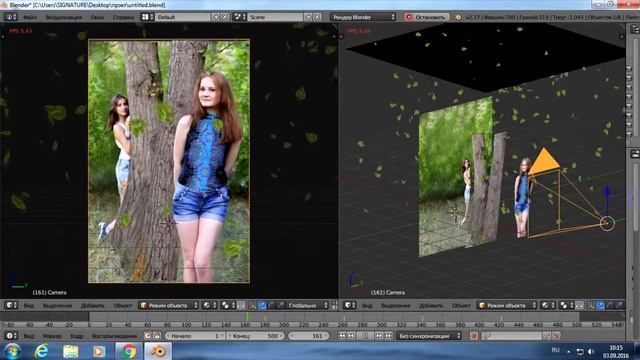Delete the Default screen layout

225,17
